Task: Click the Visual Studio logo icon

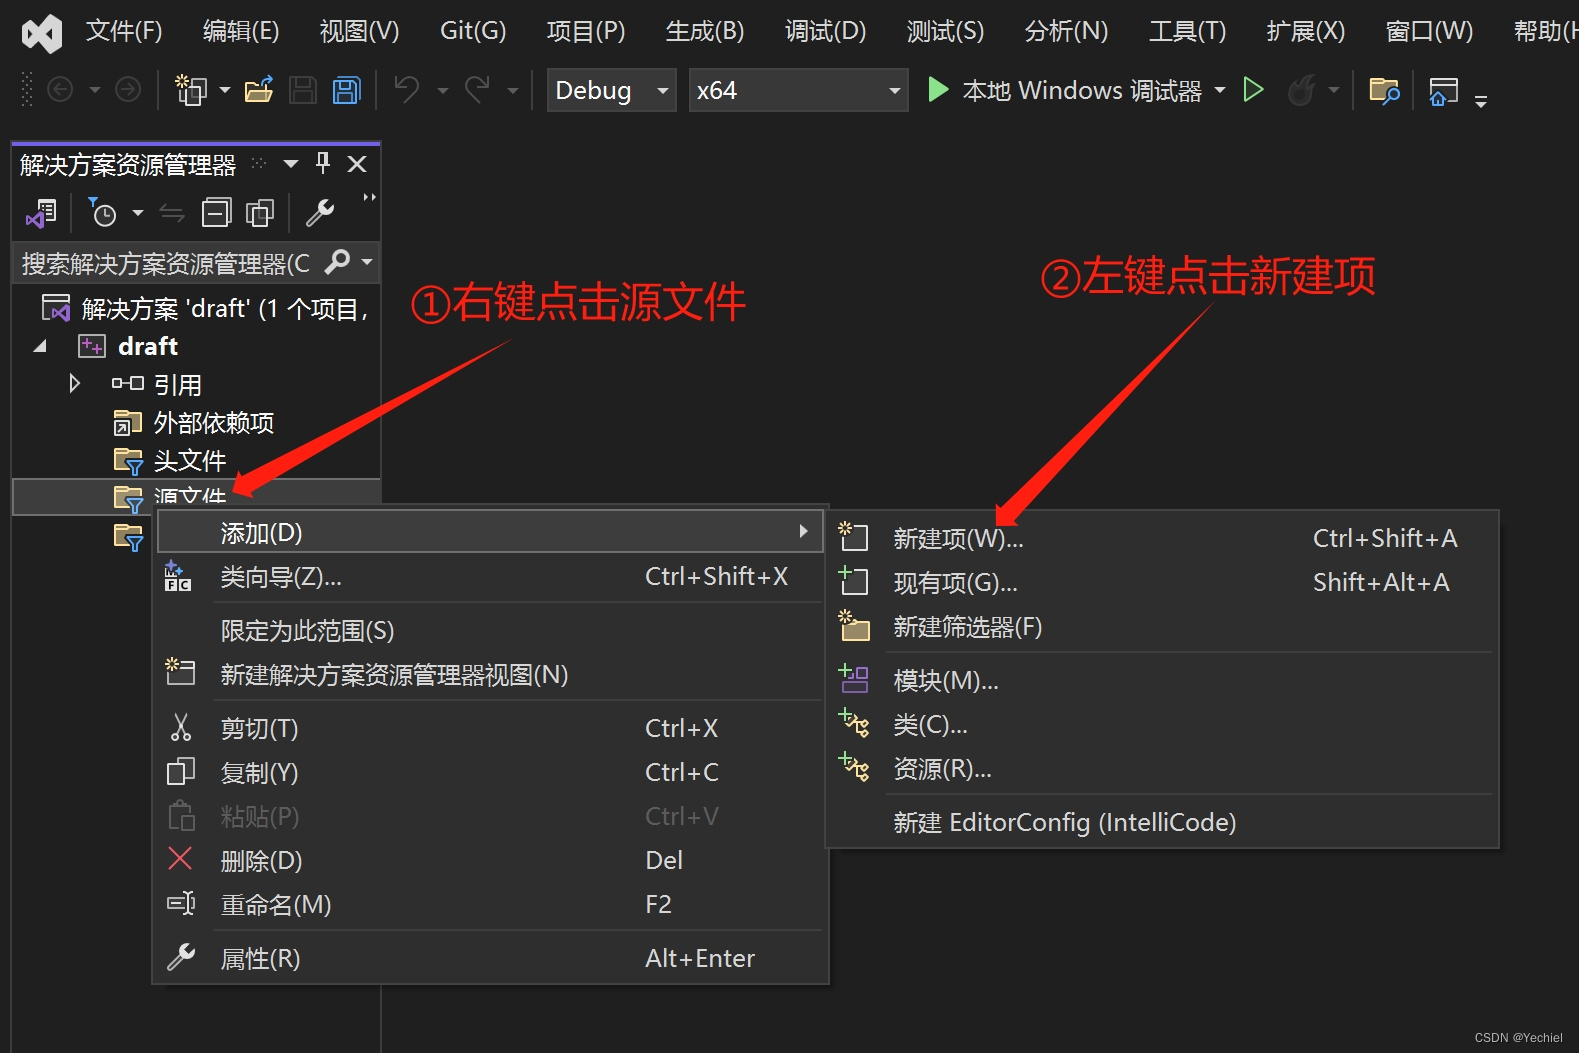Action: pos(42,33)
